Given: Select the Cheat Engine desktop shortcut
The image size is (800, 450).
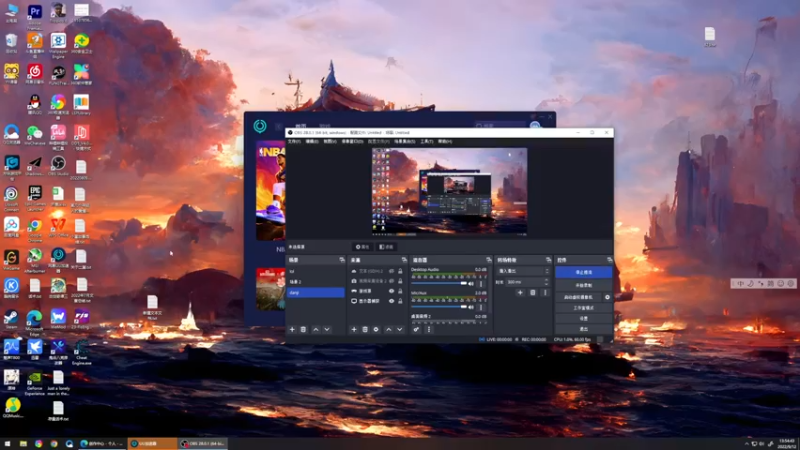Looking at the screenshot, I should pos(82,353).
